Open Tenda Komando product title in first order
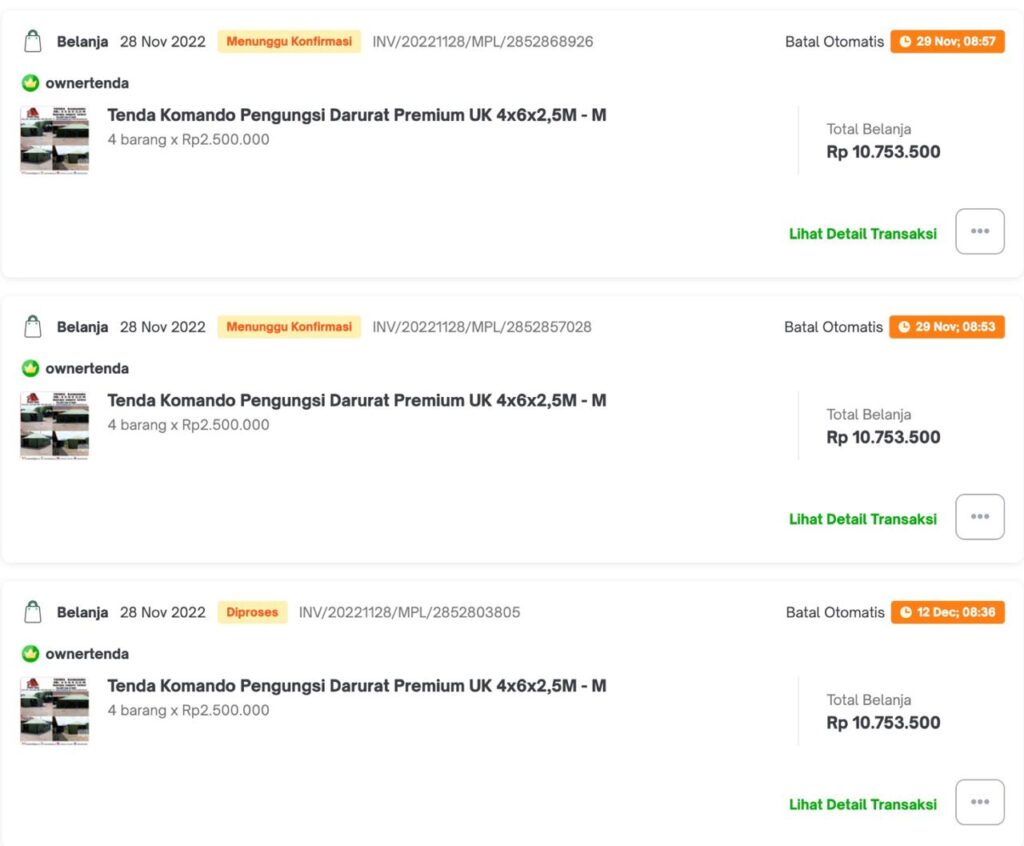Screen dimensions: 1024x846 356,115
